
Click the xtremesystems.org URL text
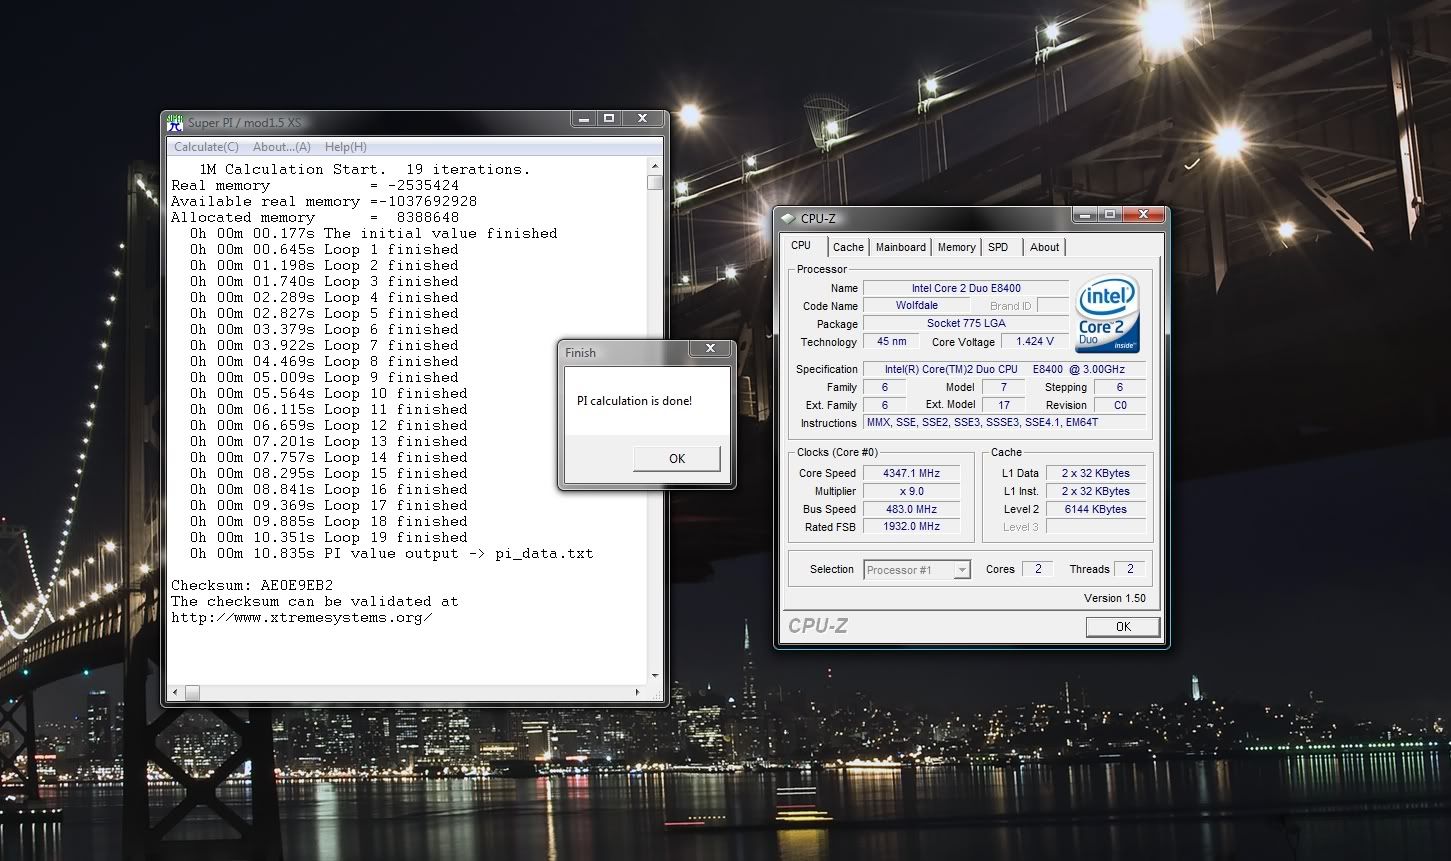pos(301,617)
